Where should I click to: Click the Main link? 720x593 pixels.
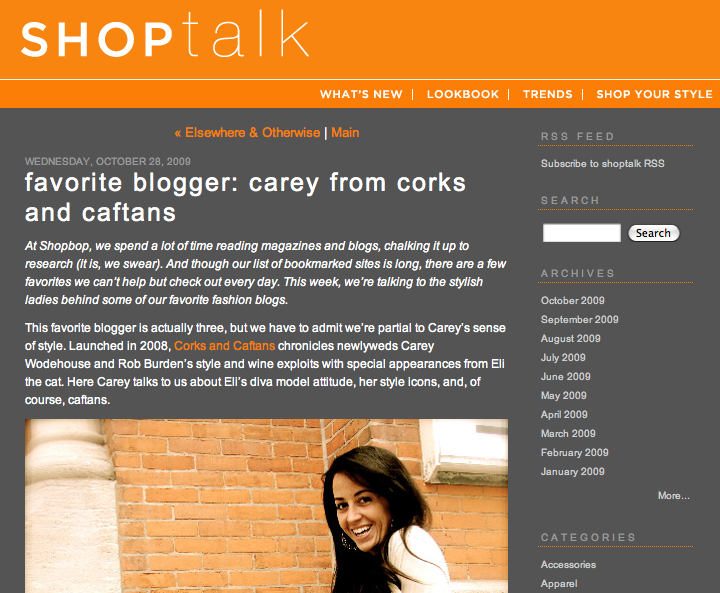coord(345,133)
